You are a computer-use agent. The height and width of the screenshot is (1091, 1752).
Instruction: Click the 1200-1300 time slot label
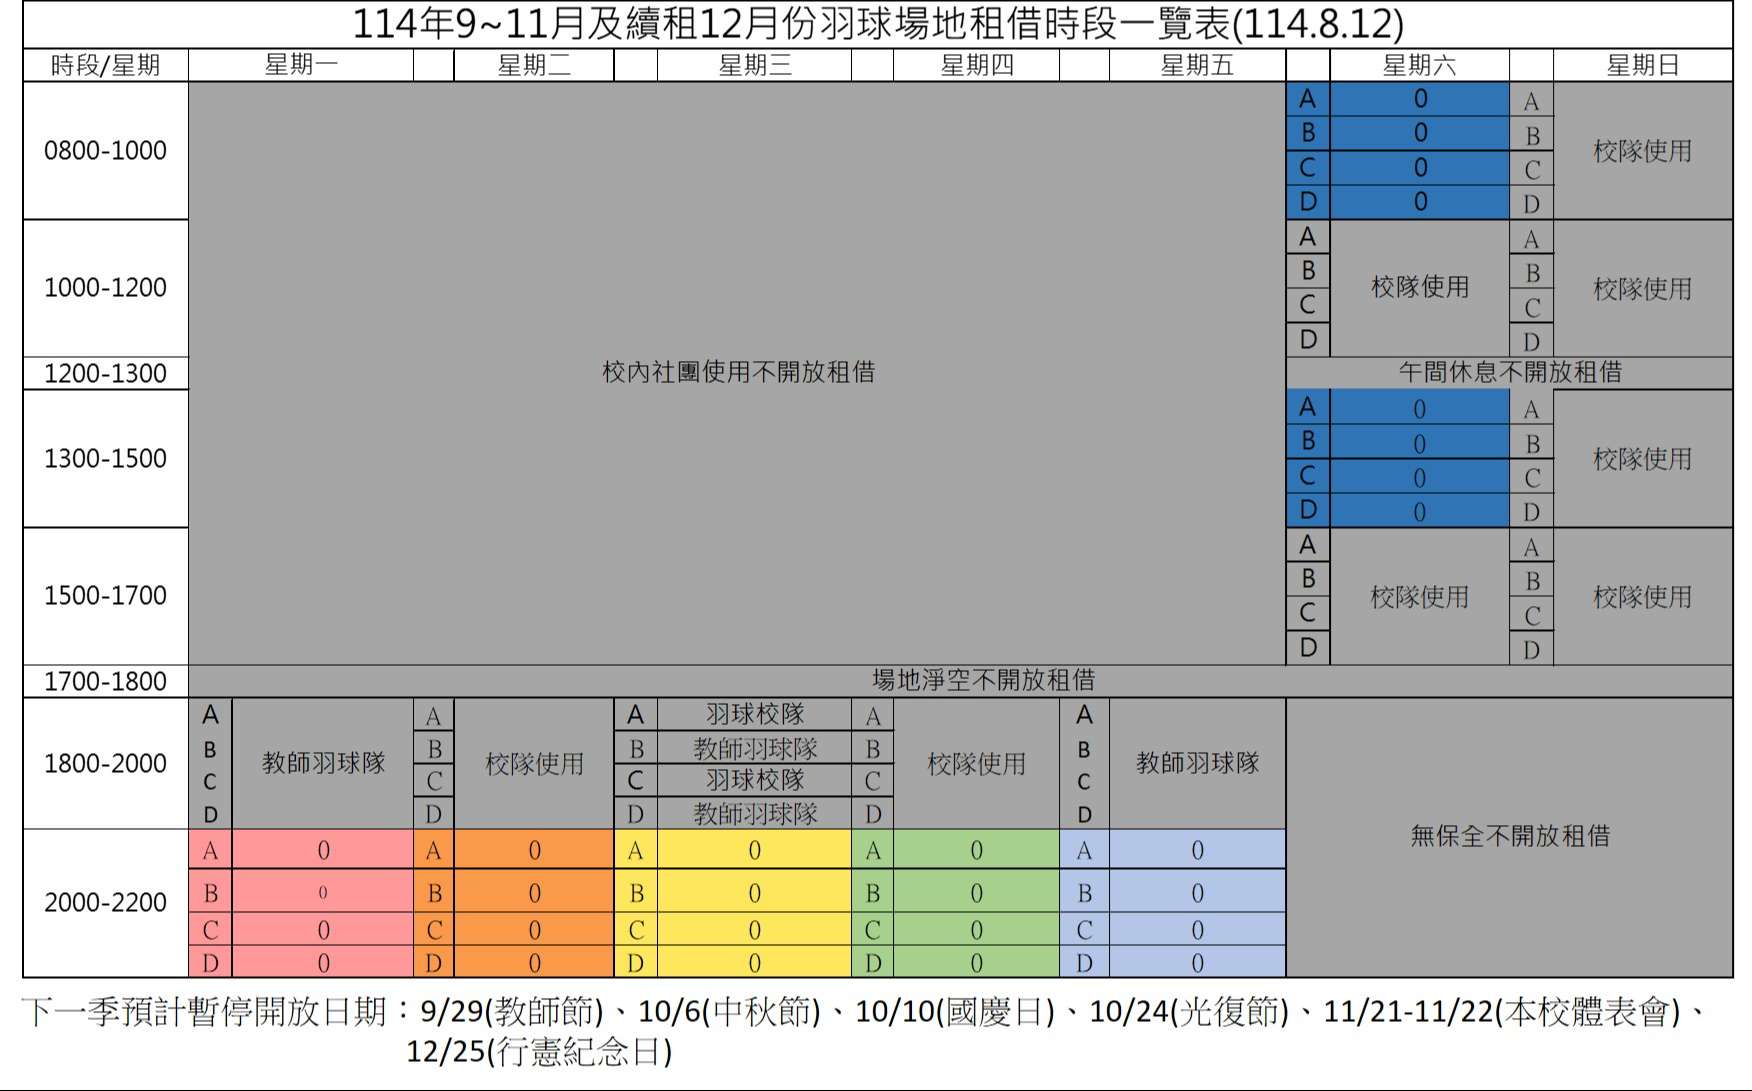coord(105,373)
